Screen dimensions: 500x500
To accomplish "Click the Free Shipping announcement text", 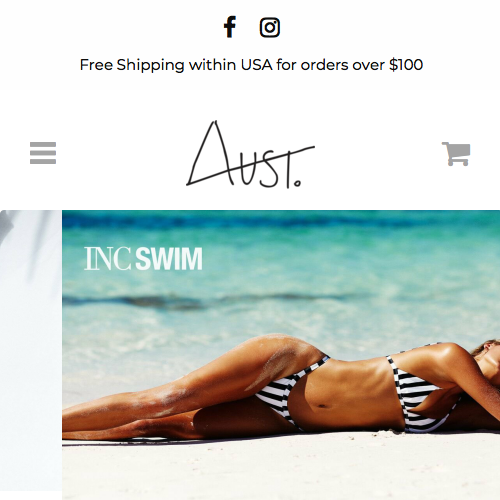I will click(251, 64).
